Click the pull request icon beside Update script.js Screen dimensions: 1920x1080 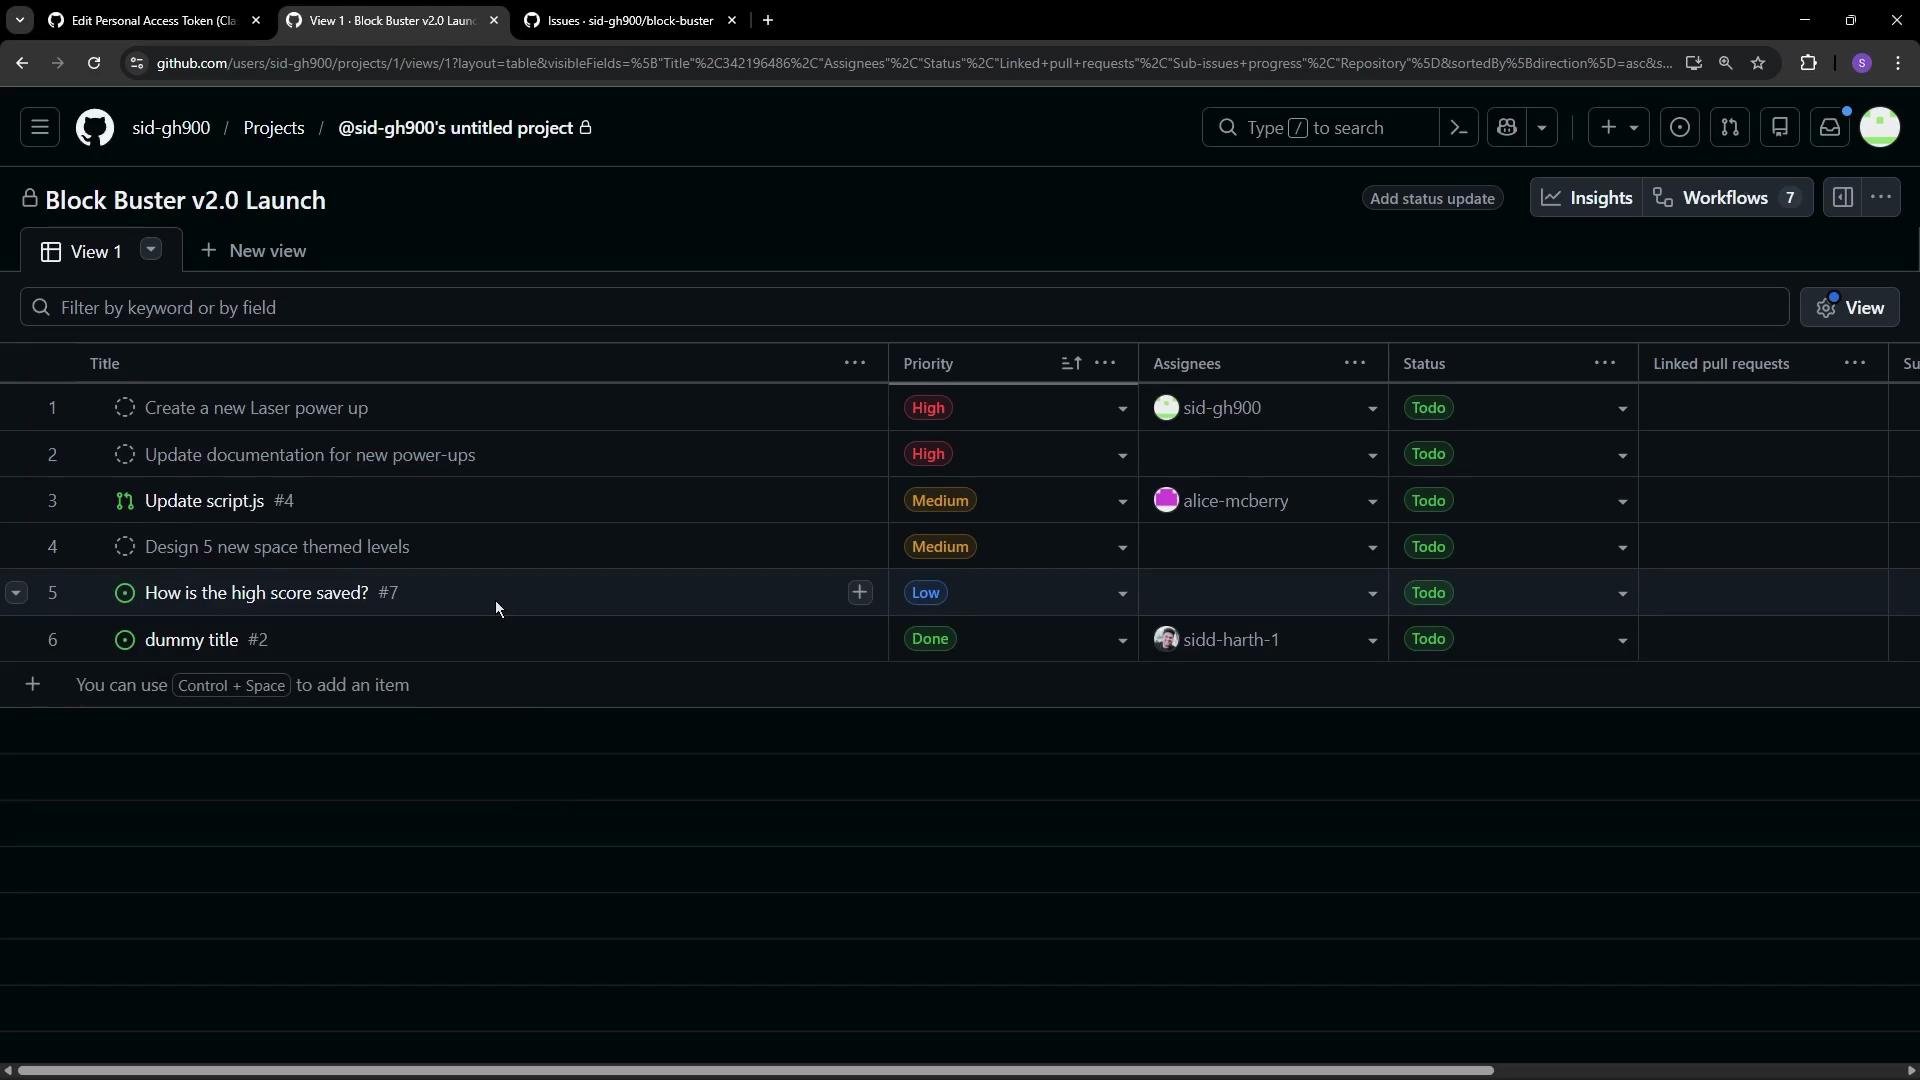coord(125,501)
